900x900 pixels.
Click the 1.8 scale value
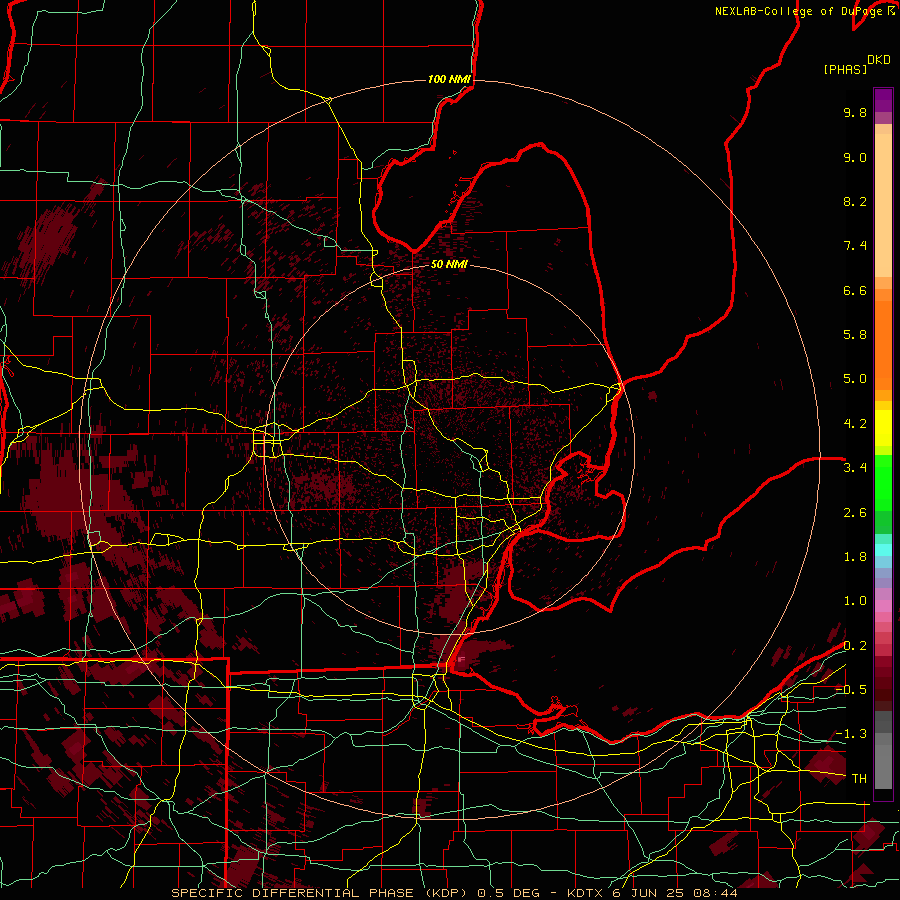coord(855,557)
